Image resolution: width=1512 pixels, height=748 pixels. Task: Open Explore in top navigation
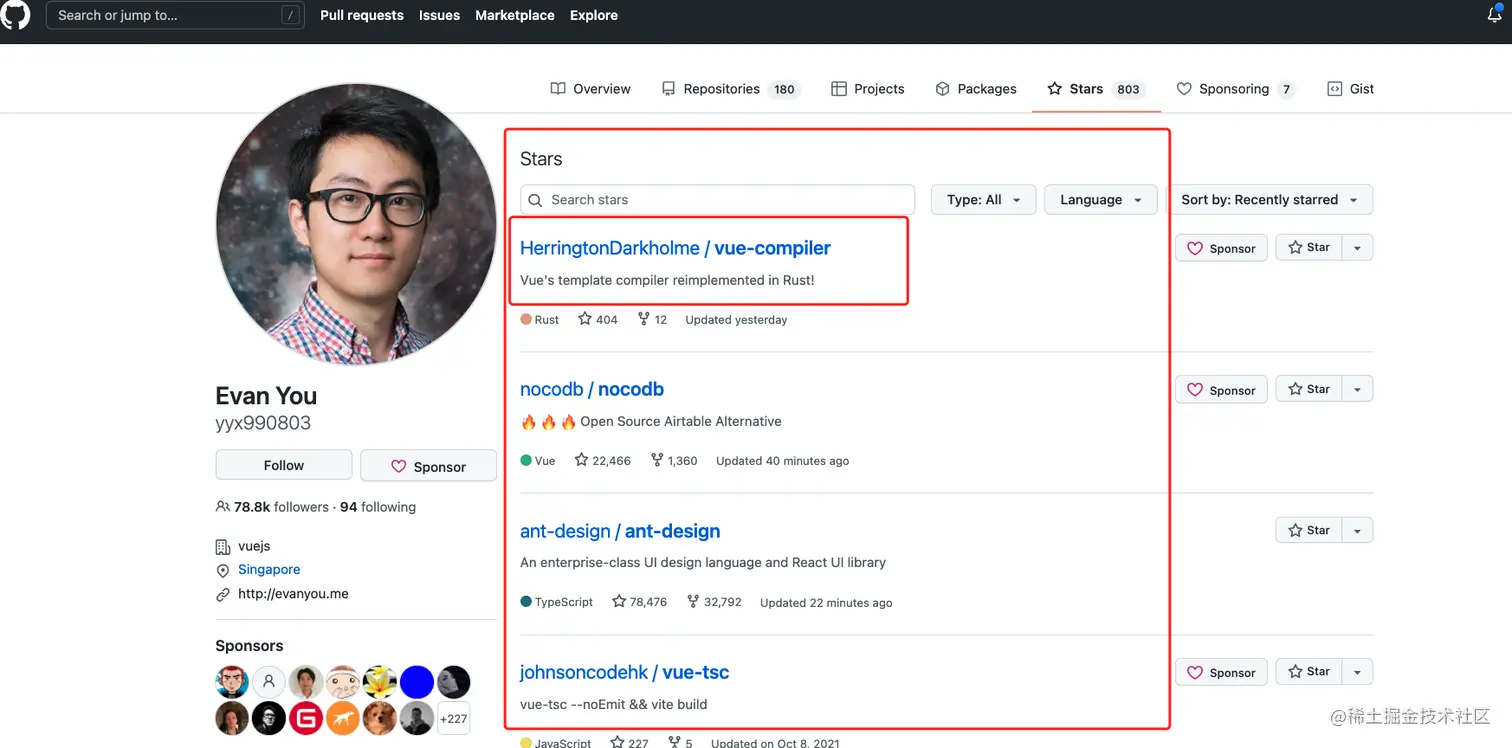coord(594,15)
